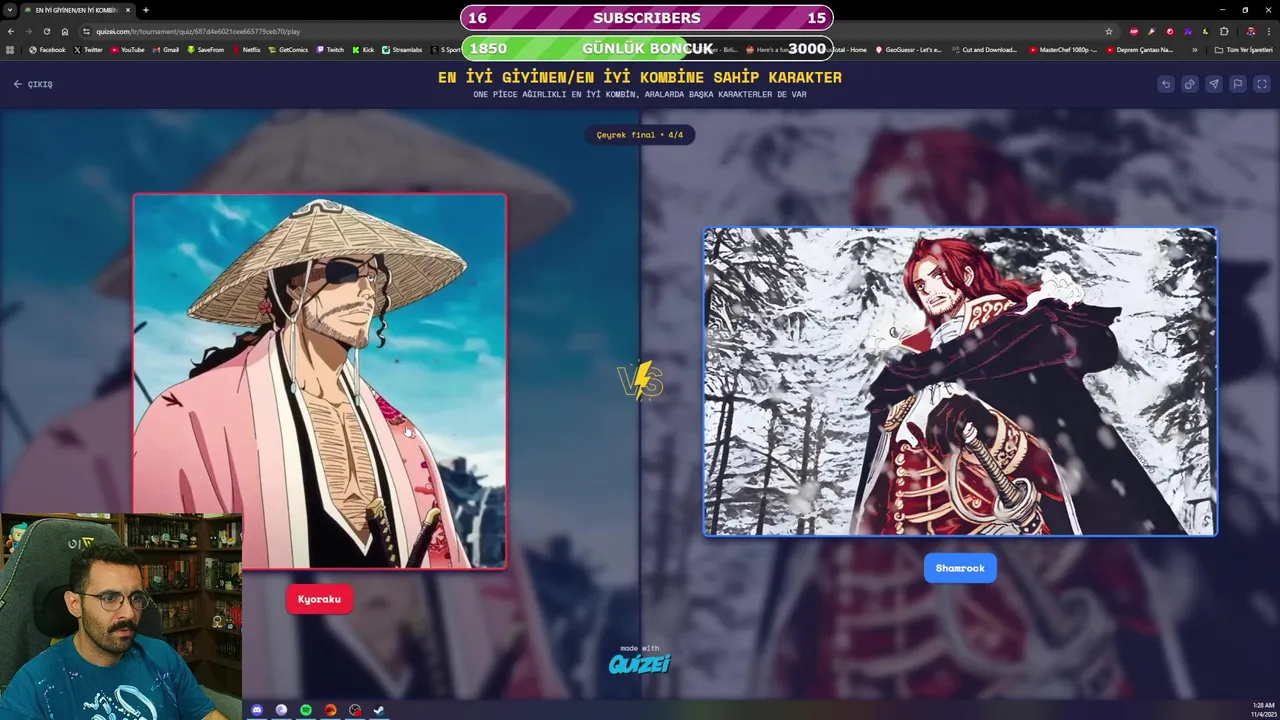The image size is (1280, 720).
Task: Open the Tüm Yer İşaretleri bookmarks folder
Action: point(1244,49)
